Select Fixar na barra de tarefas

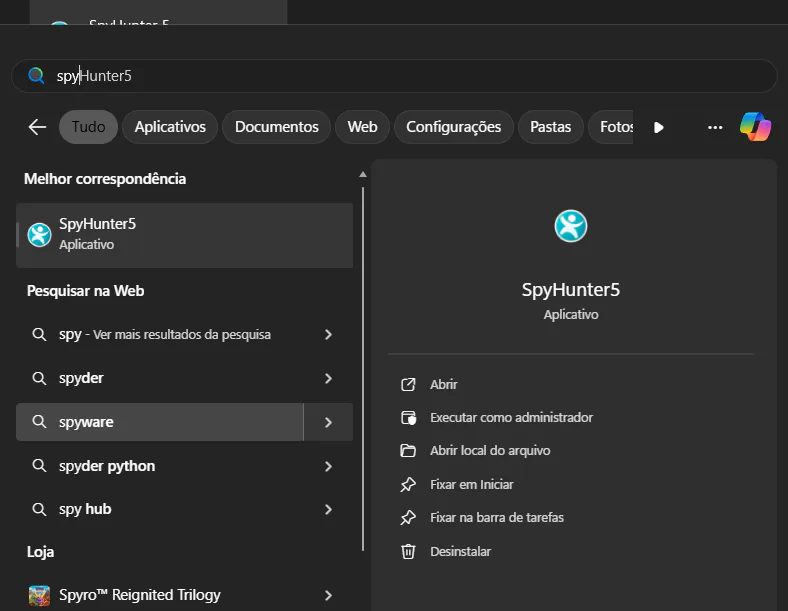496,518
